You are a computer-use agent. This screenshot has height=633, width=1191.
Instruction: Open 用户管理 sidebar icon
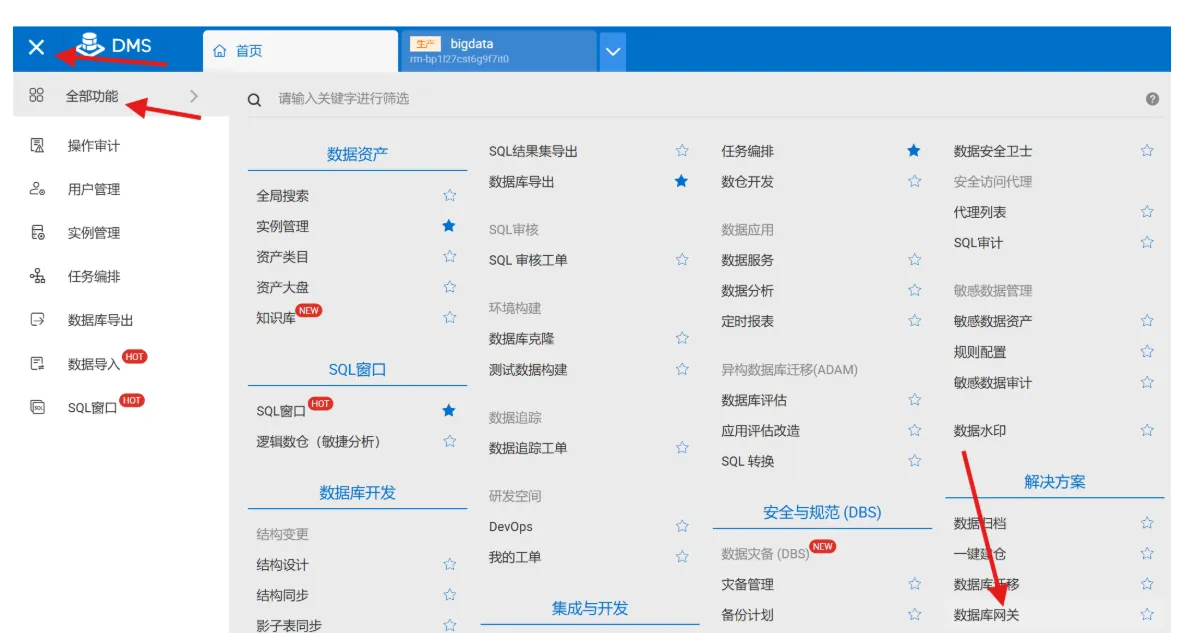tap(37, 188)
